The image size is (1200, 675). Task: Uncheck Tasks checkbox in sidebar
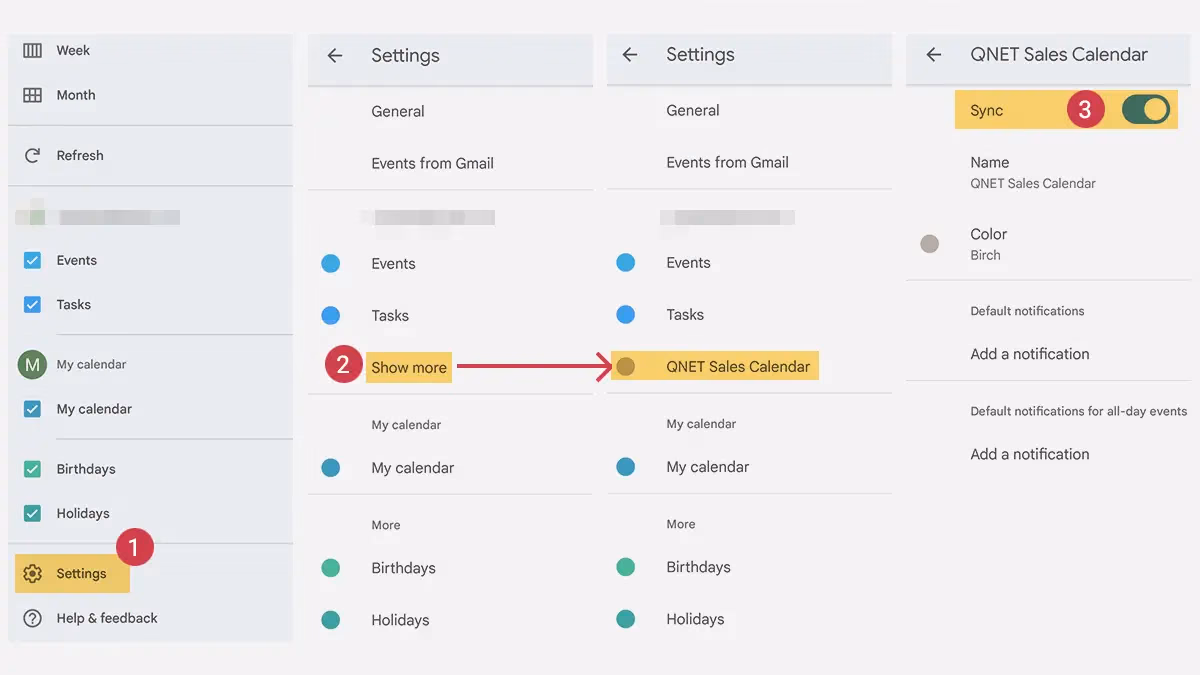coord(33,304)
